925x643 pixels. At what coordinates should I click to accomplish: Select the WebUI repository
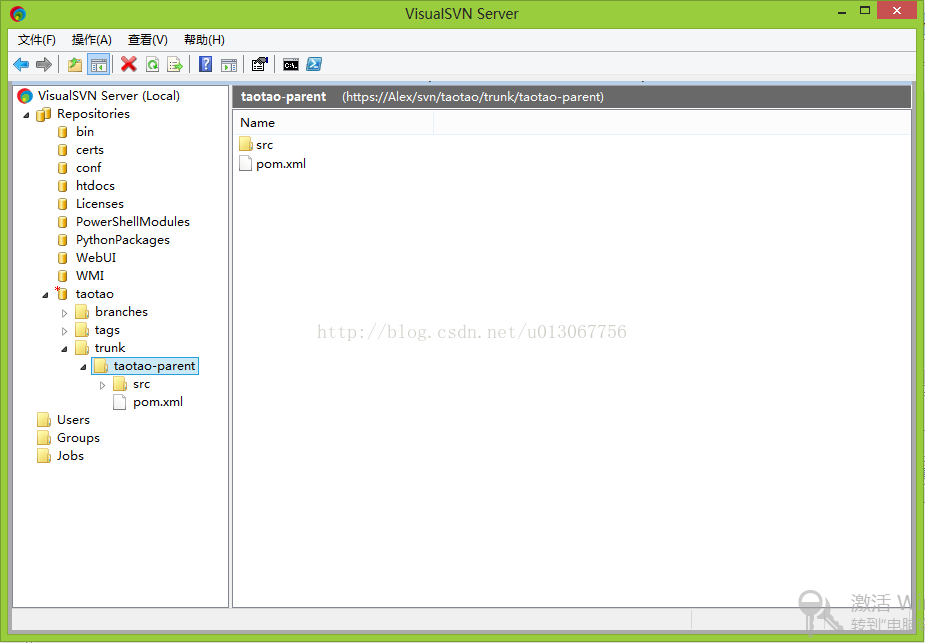coord(96,258)
